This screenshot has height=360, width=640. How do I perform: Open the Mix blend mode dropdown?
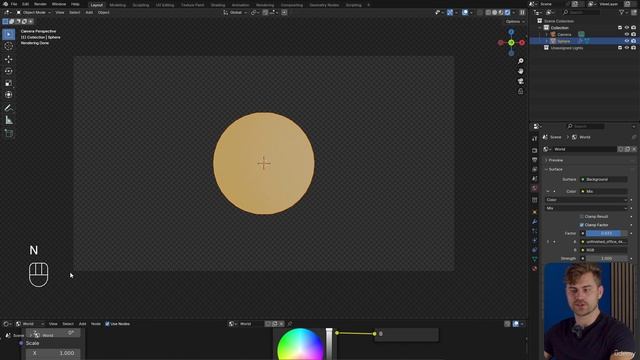tap(586, 208)
